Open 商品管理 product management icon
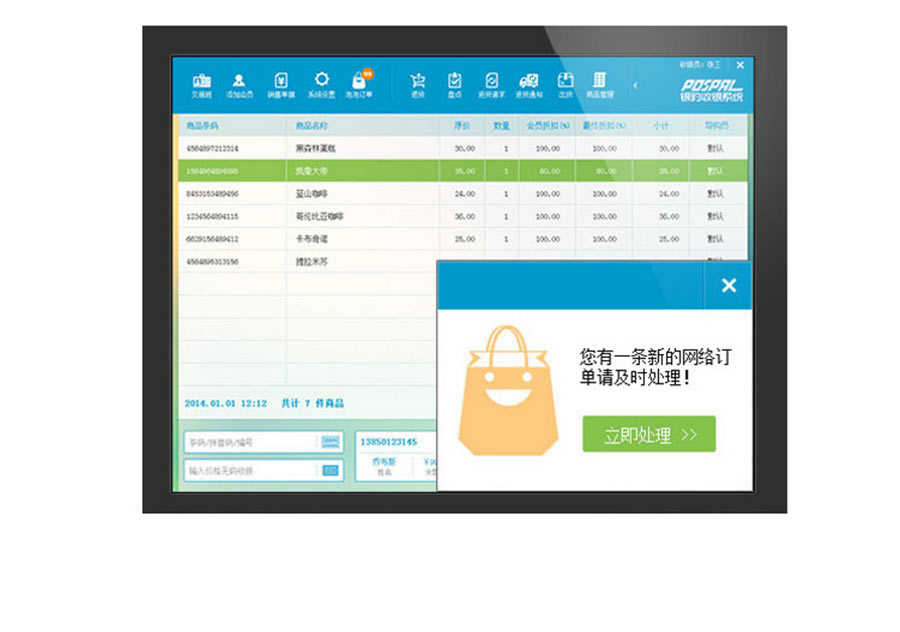Viewport: 900px width, 632px height. pos(599,84)
